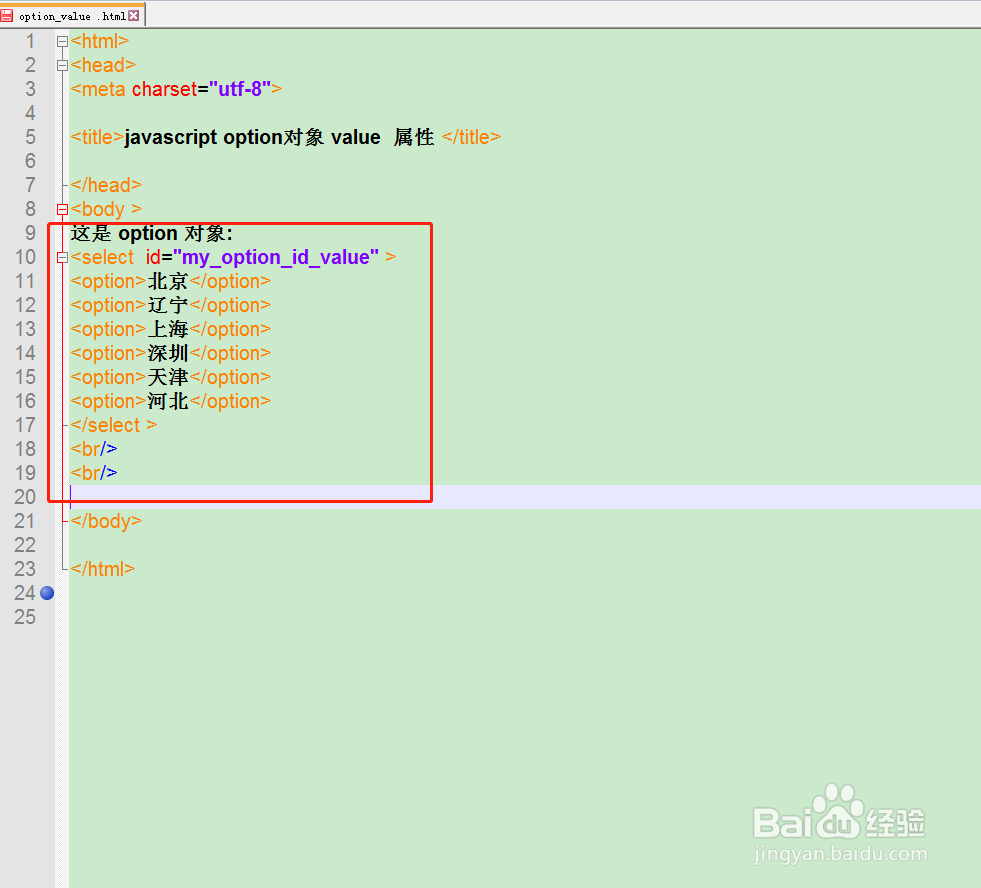Click the closing </body> tag

click(x=106, y=521)
